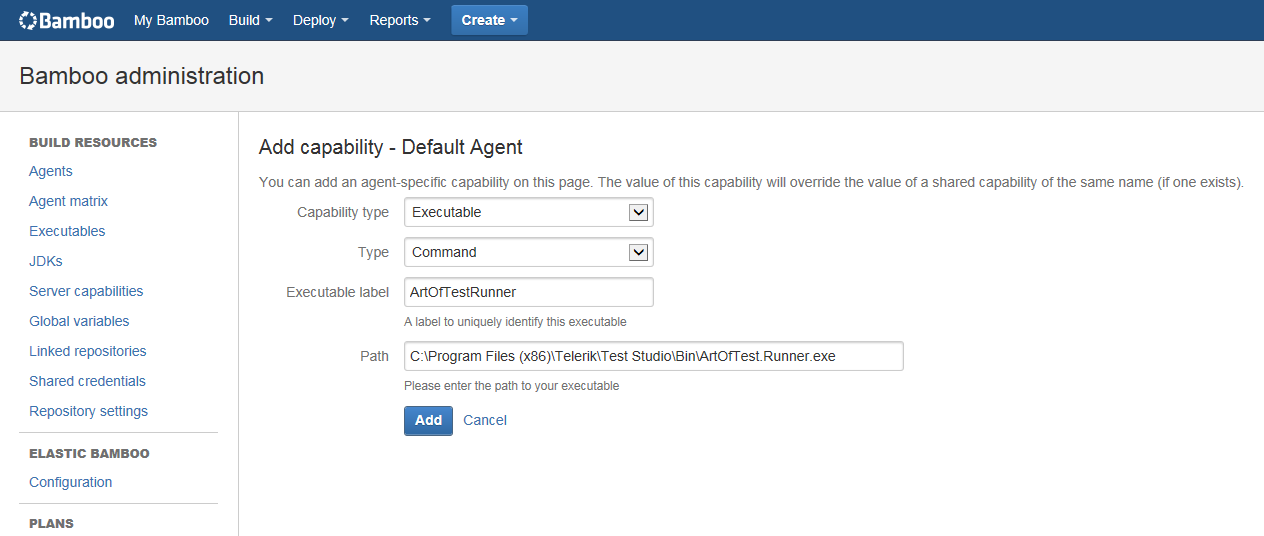Click the Cancel link

[x=485, y=421]
